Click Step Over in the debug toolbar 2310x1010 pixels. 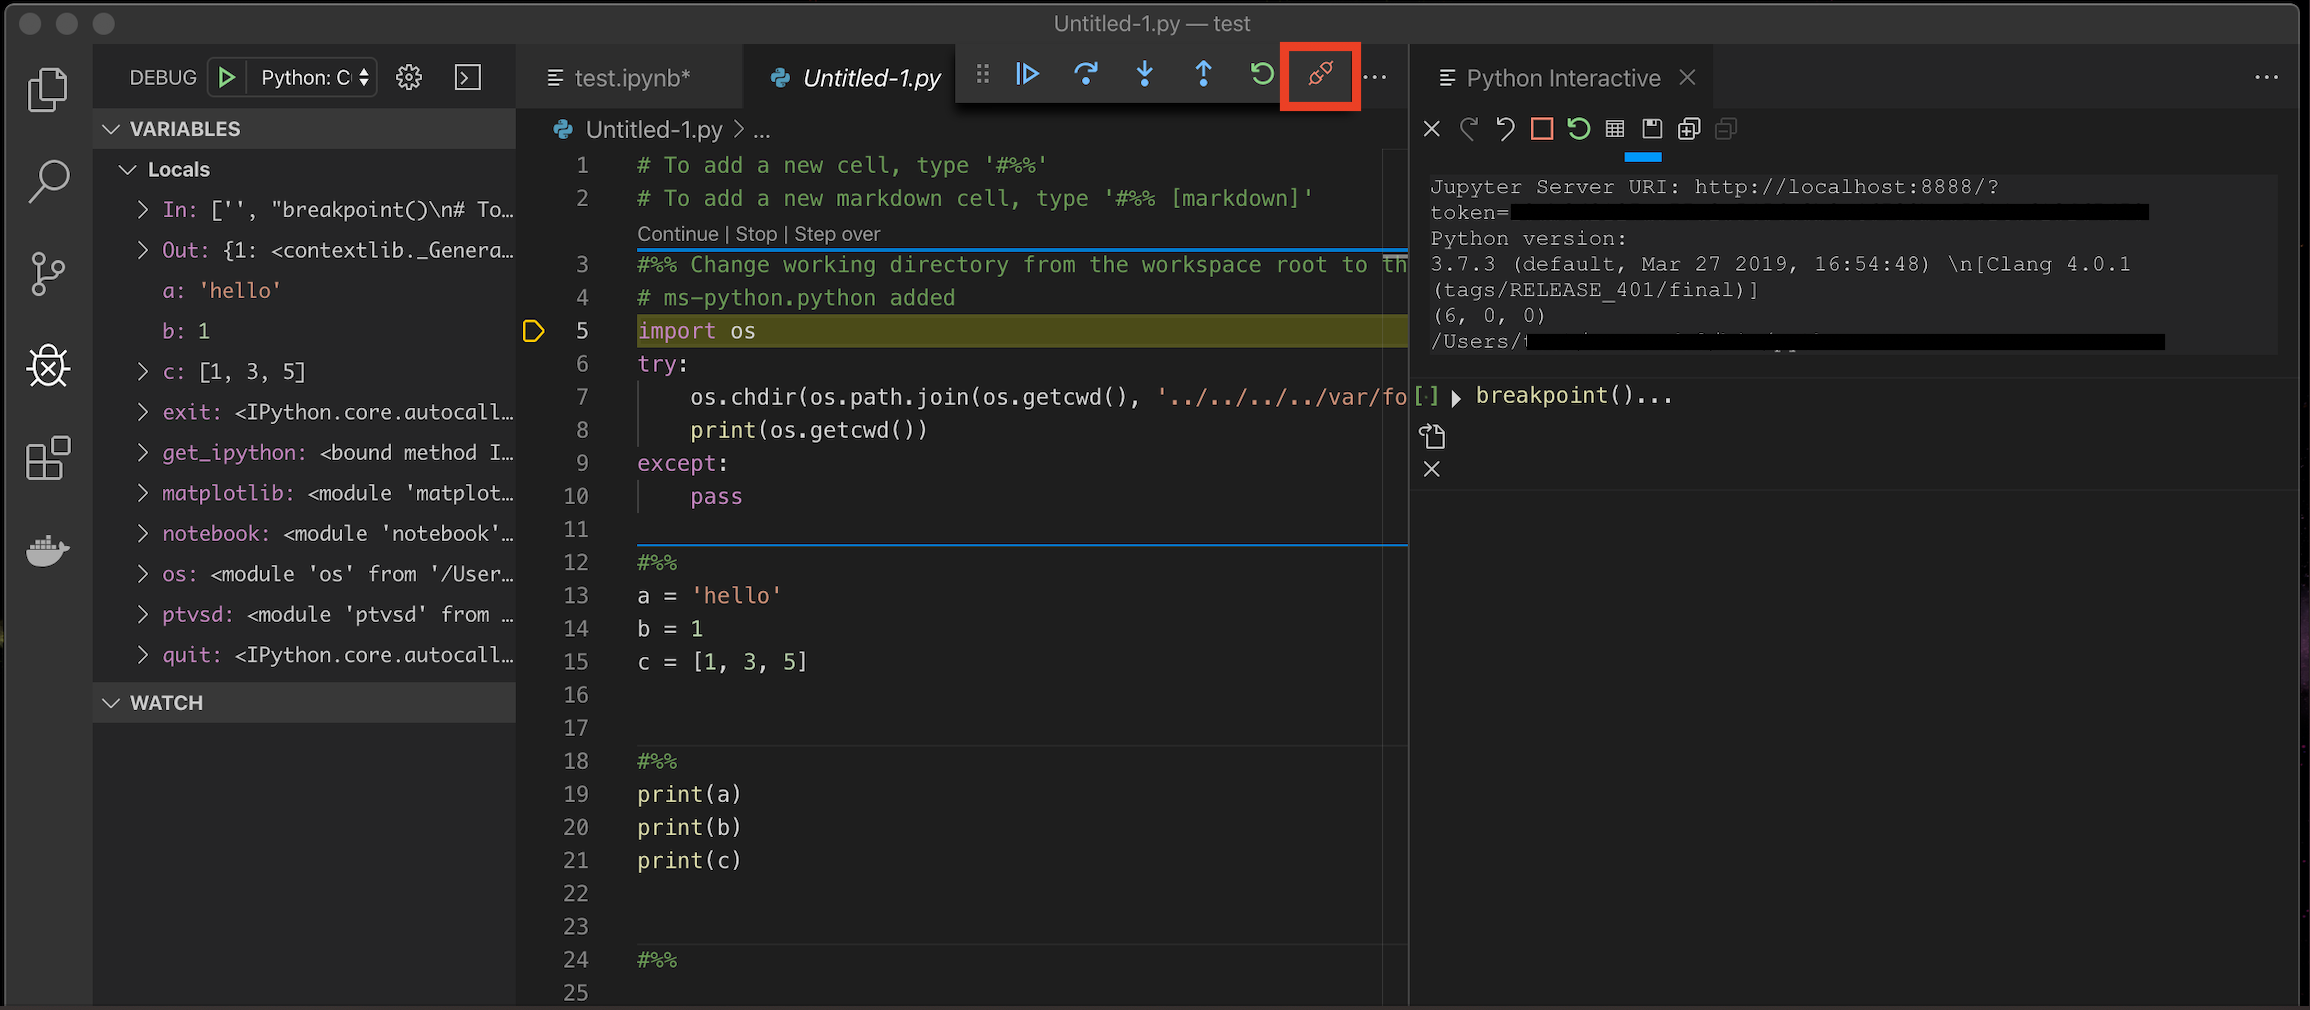coord(1086,75)
